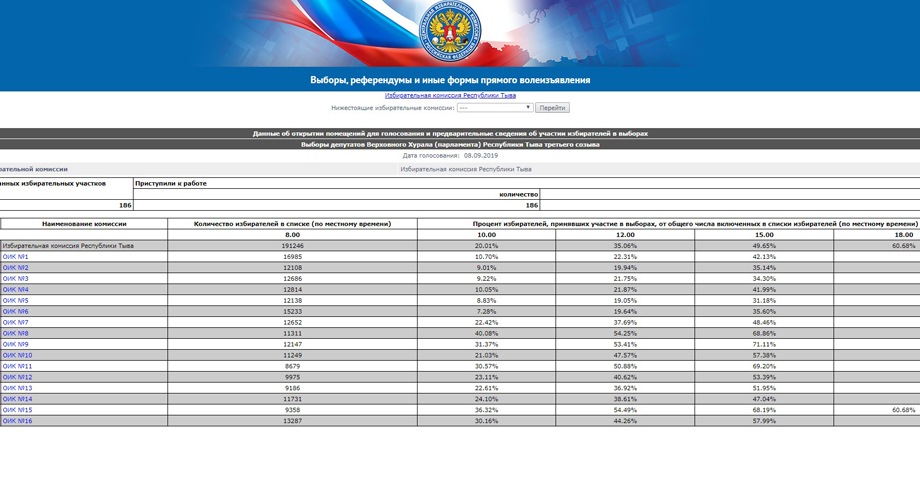Open the Избирательная комиссия Республики Тыва link
Screen dimensions: 920x480
click(x=450, y=95)
